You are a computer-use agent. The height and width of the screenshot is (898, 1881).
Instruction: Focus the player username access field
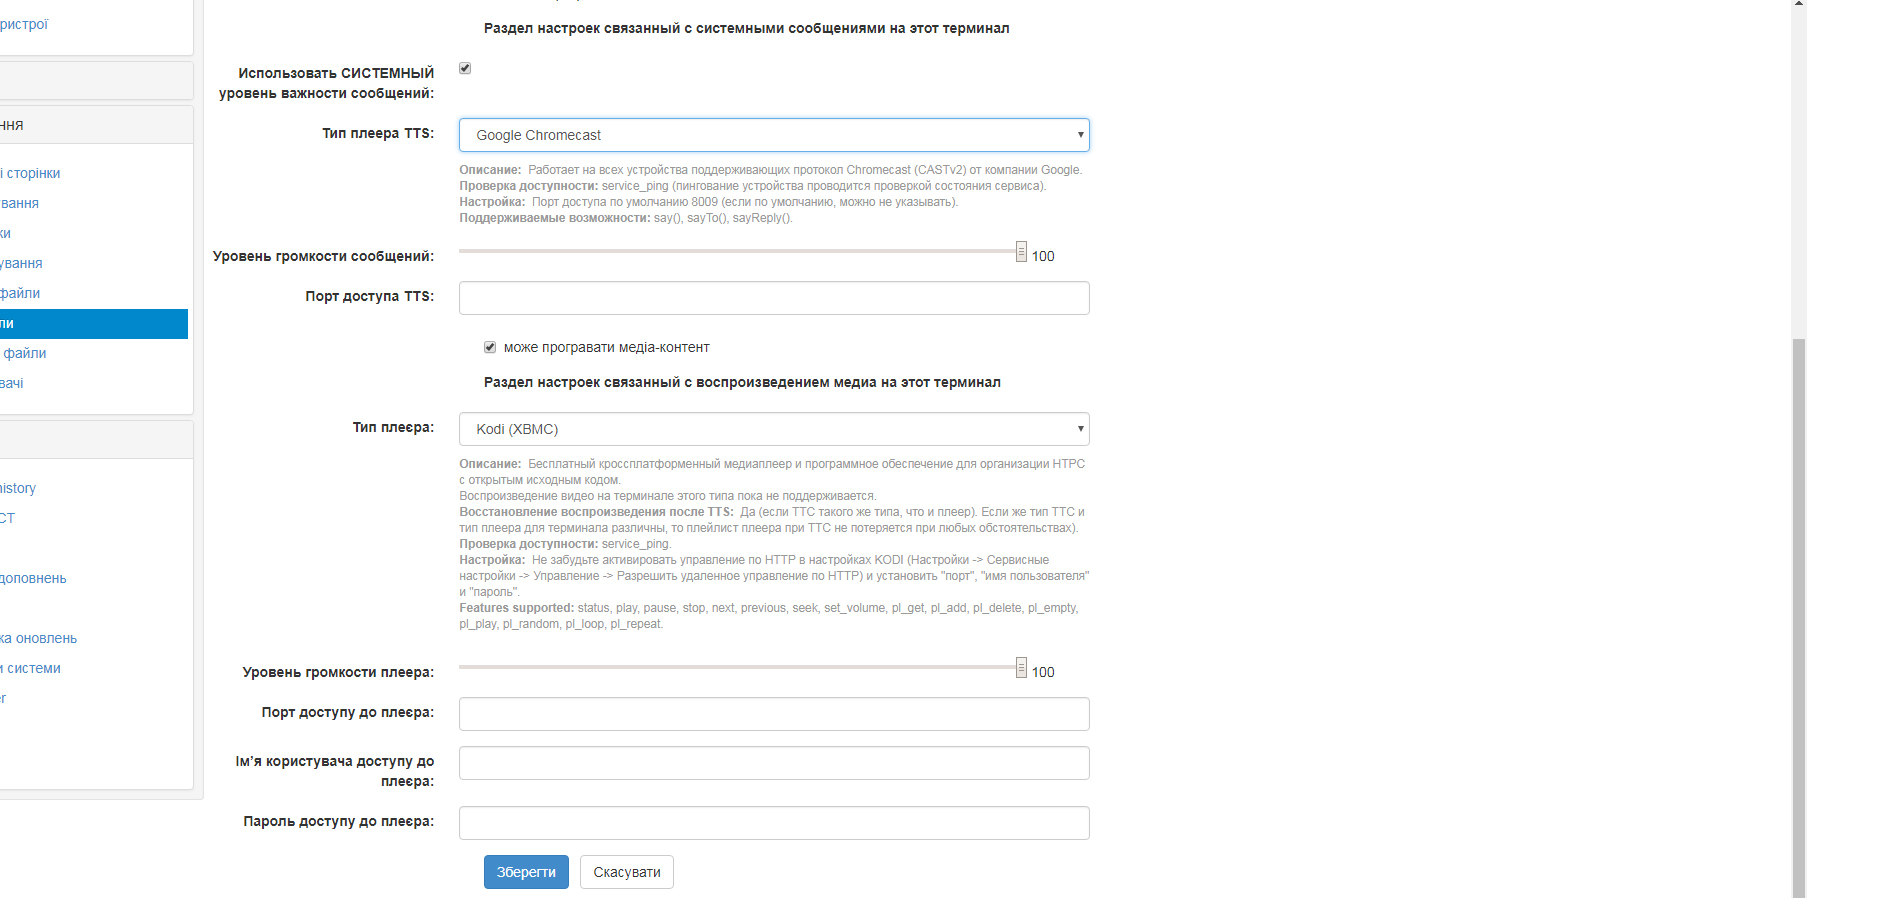pos(773,763)
